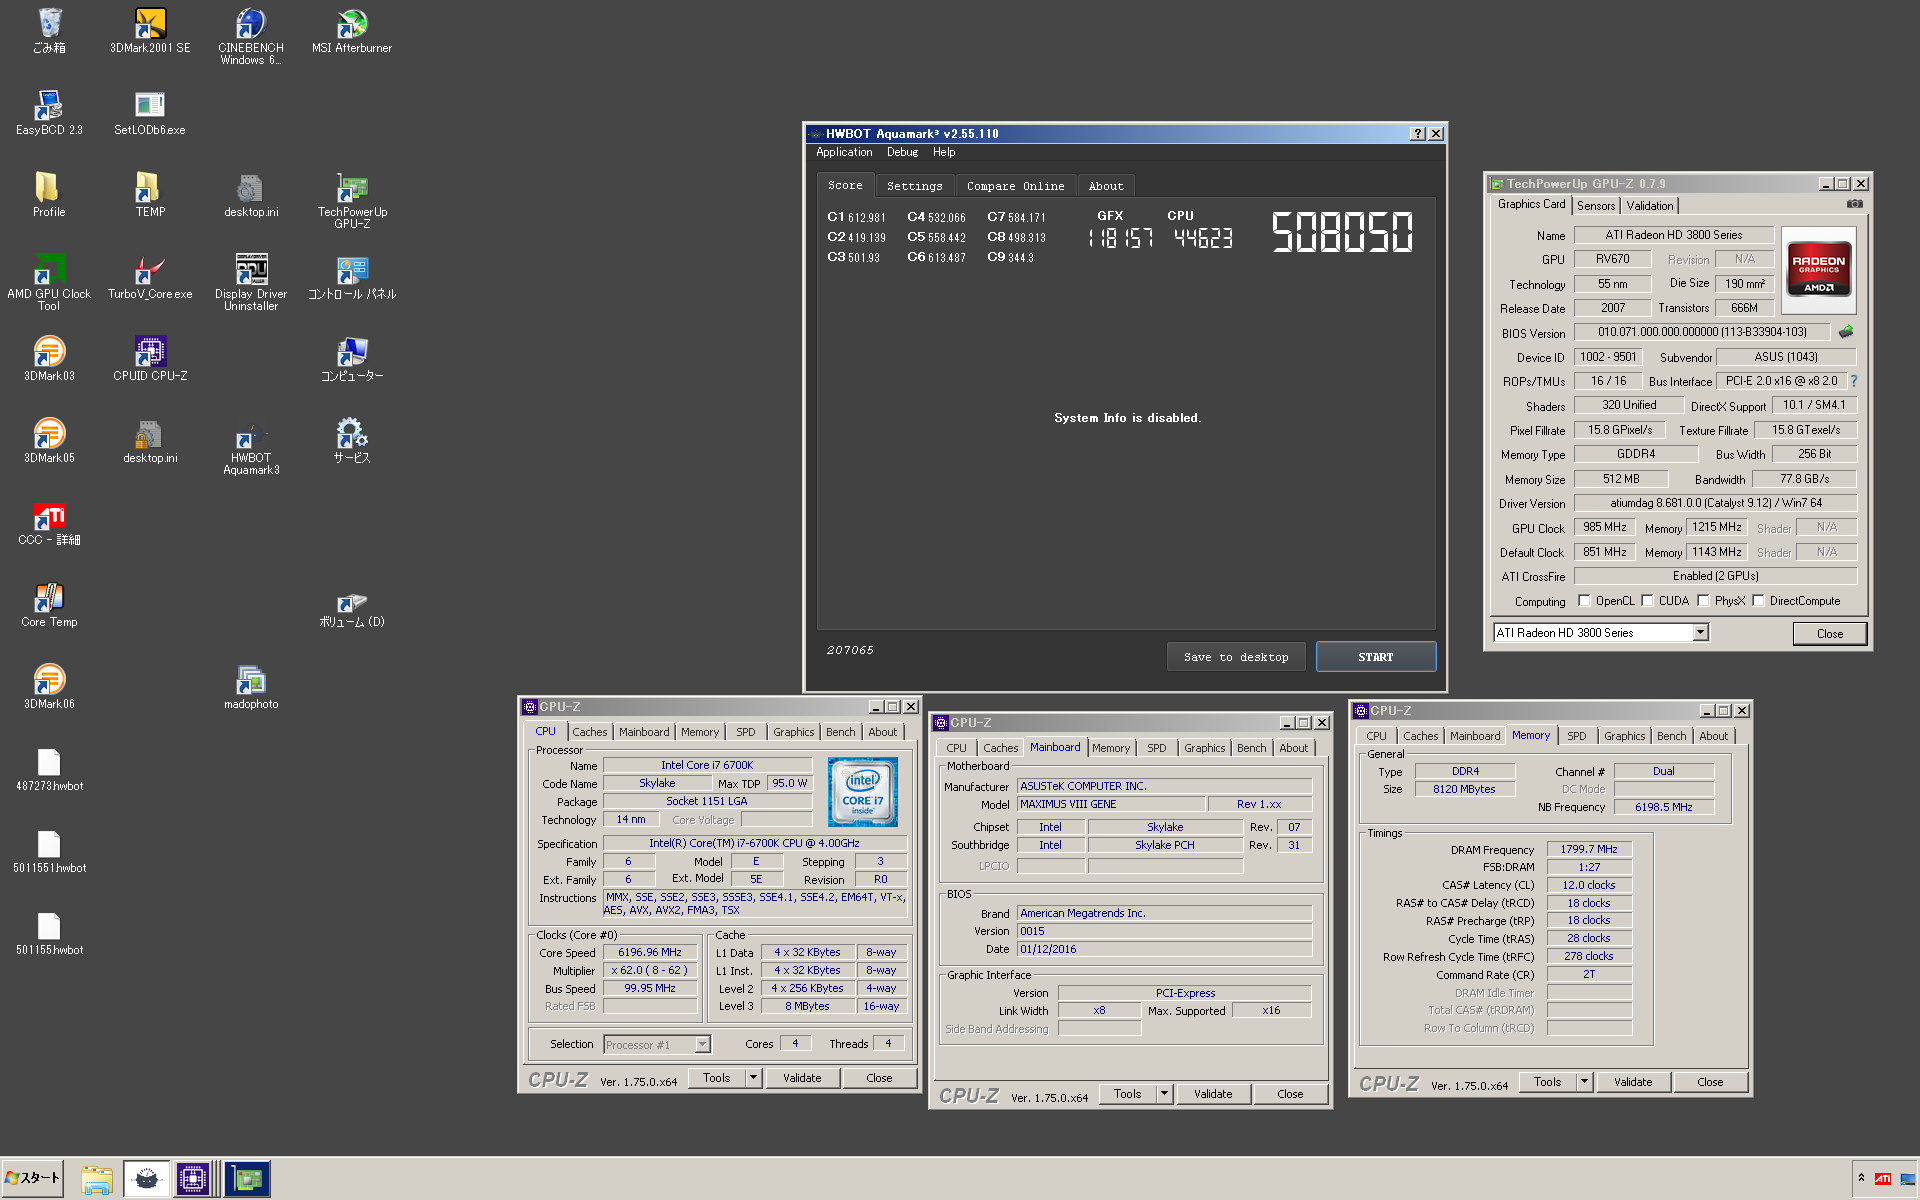Open 3DMark03 desktop shortcut

click(x=49, y=358)
